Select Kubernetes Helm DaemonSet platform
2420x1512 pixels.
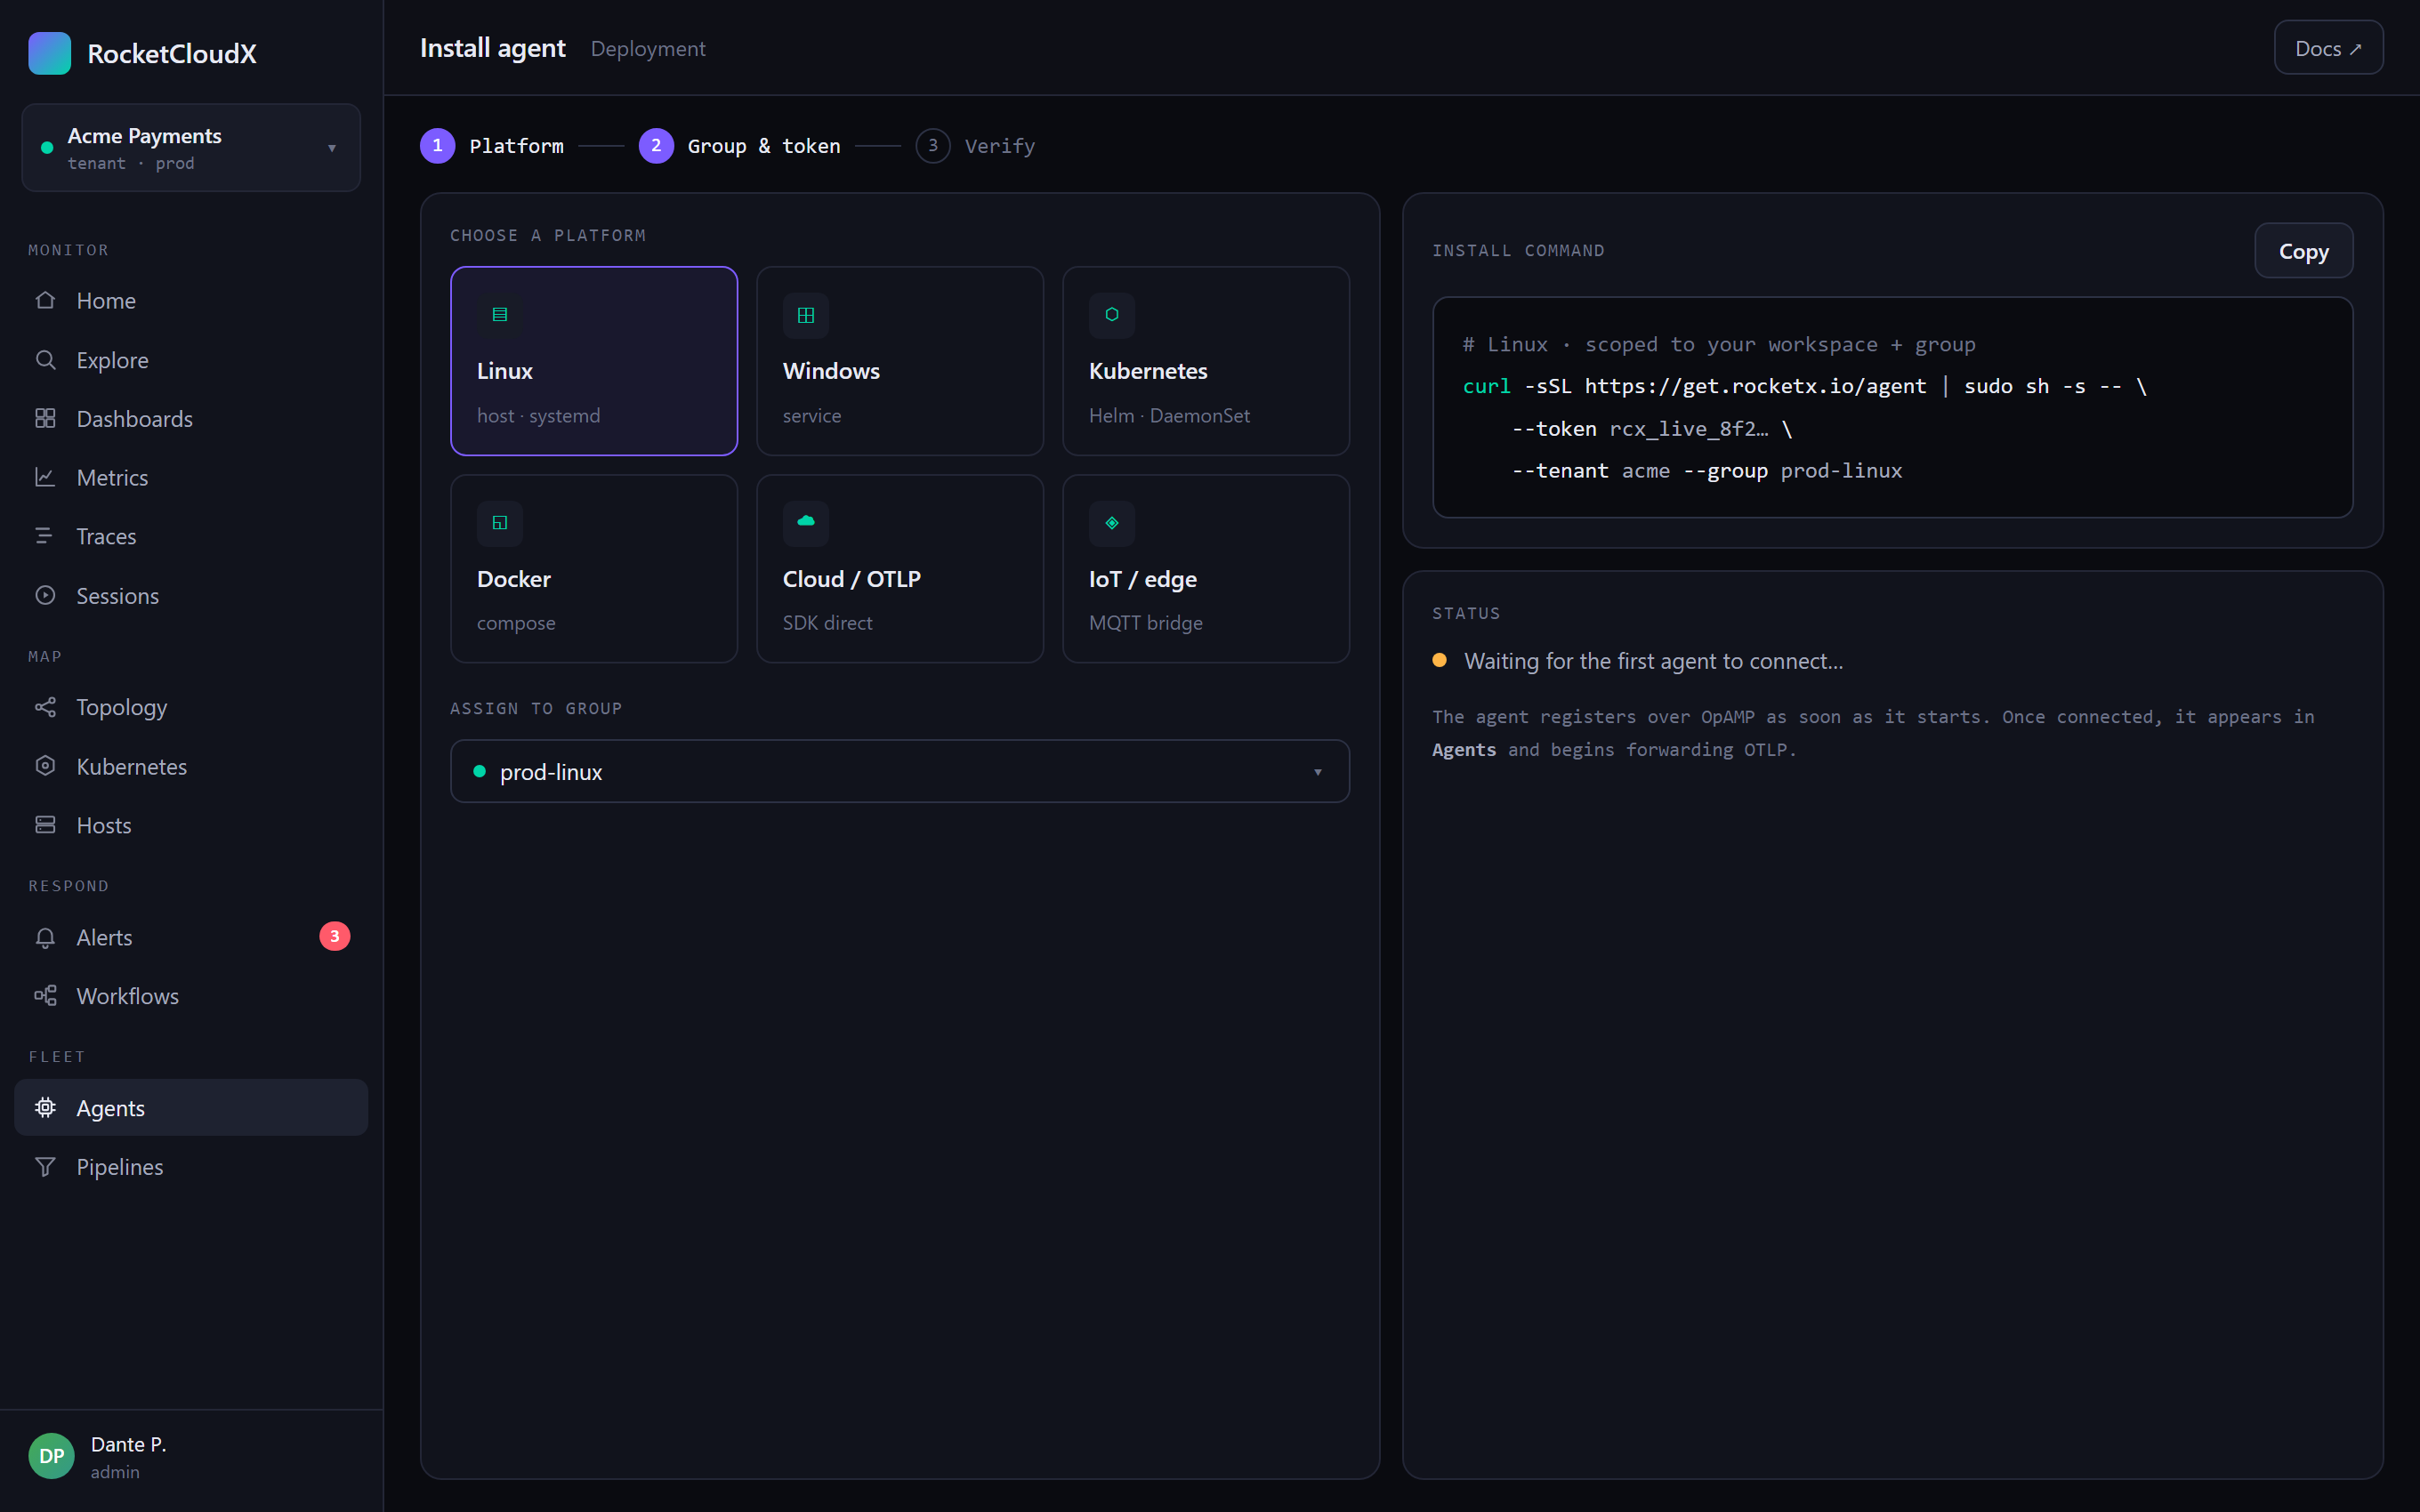tap(1206, 361)
